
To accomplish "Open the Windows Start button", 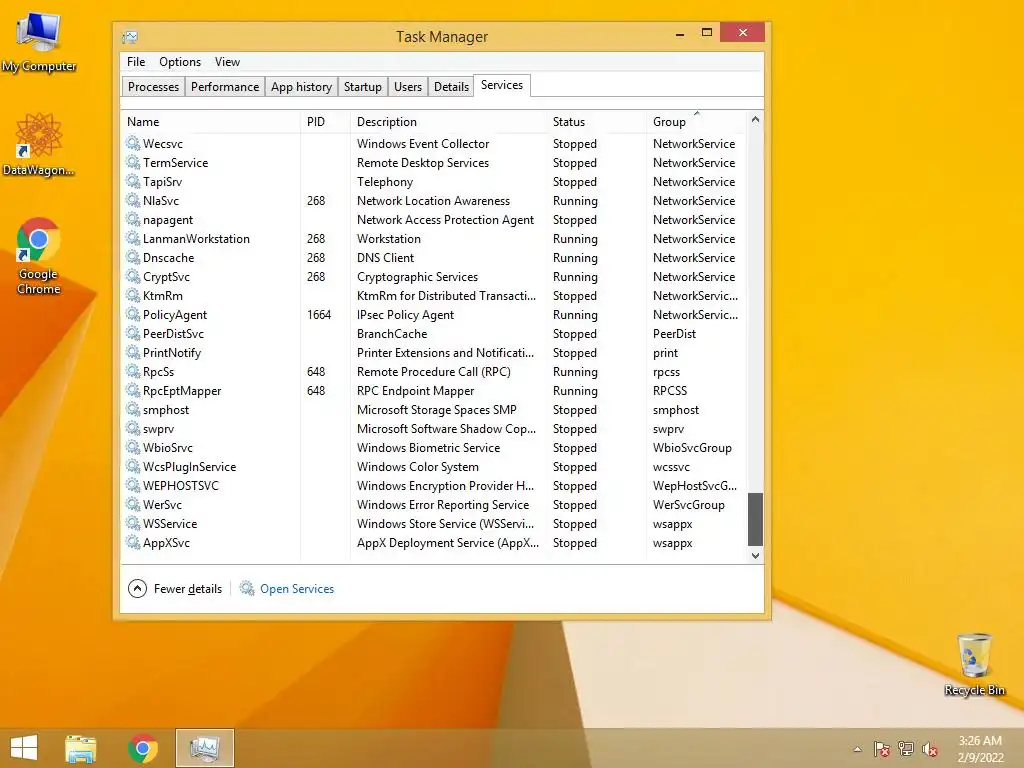I will click(24, 748).
